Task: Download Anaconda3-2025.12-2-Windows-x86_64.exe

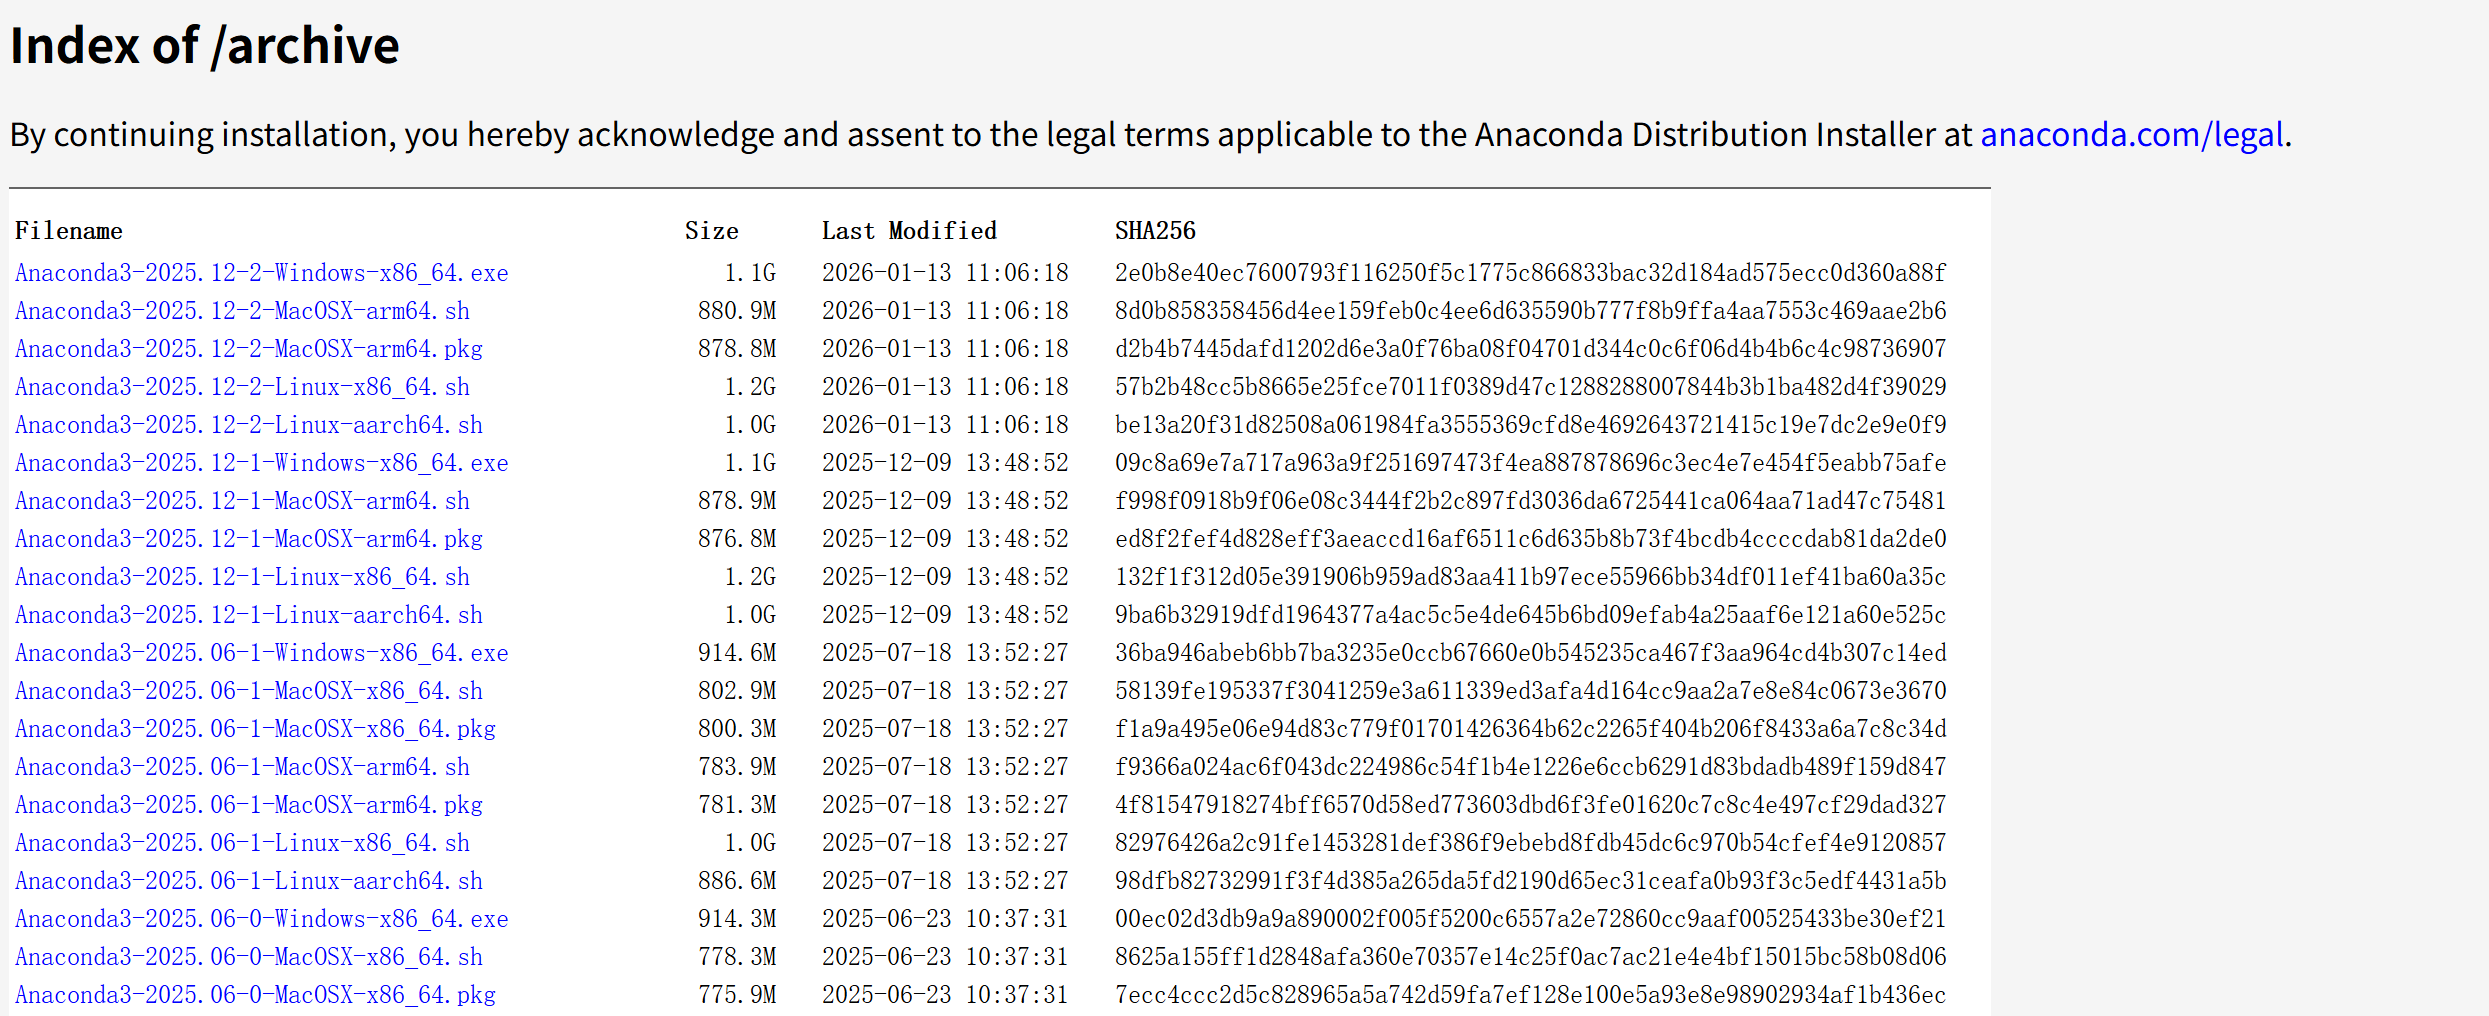Action: point(262,273)
